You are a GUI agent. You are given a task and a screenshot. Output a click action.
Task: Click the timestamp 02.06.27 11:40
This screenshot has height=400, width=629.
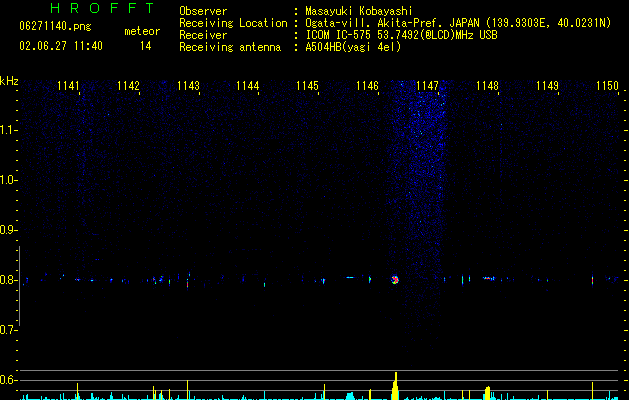pyautogui.click(x=61, y=46)
